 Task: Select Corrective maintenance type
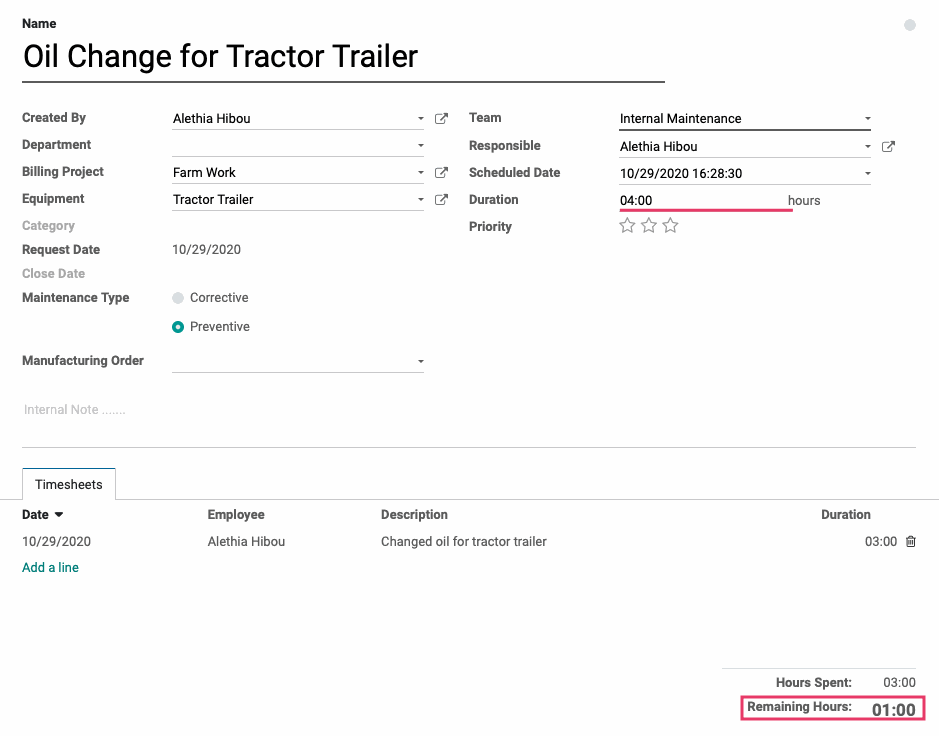pyautogui.click(x=178, y=298)
